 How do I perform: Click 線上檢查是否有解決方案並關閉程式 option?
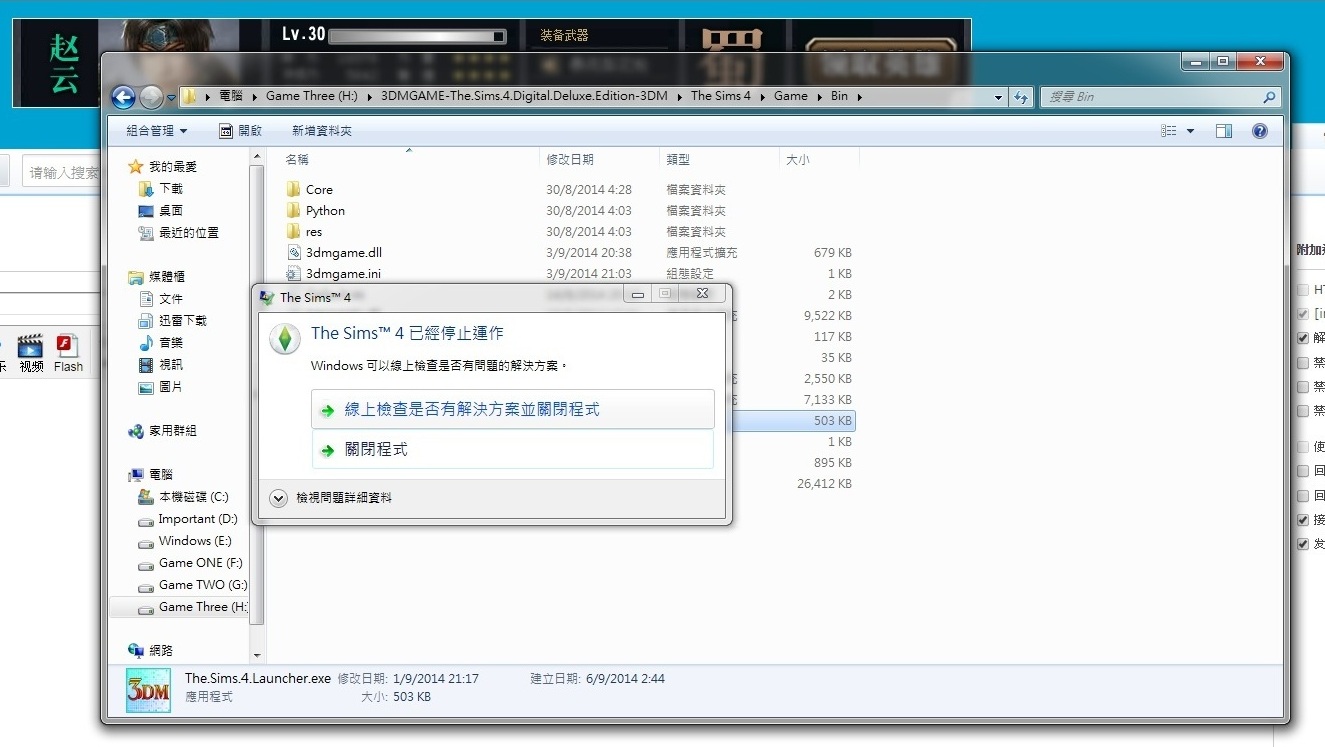point(513,410)
